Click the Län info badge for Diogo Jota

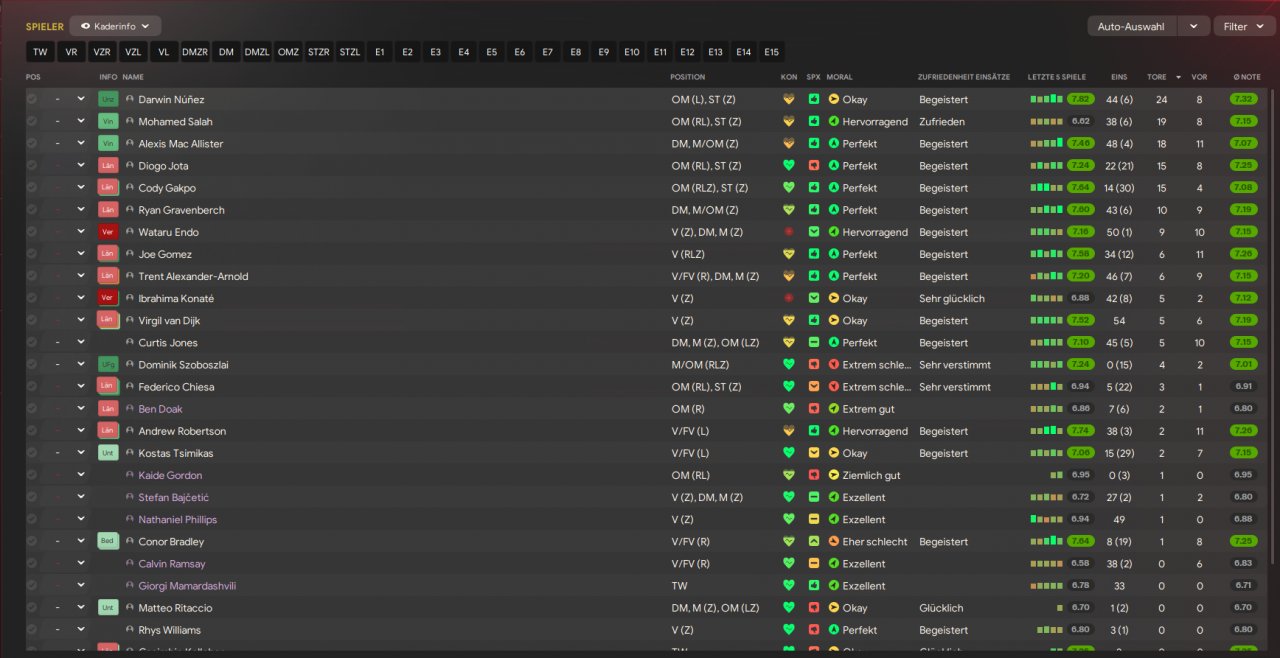pos(108,166)
